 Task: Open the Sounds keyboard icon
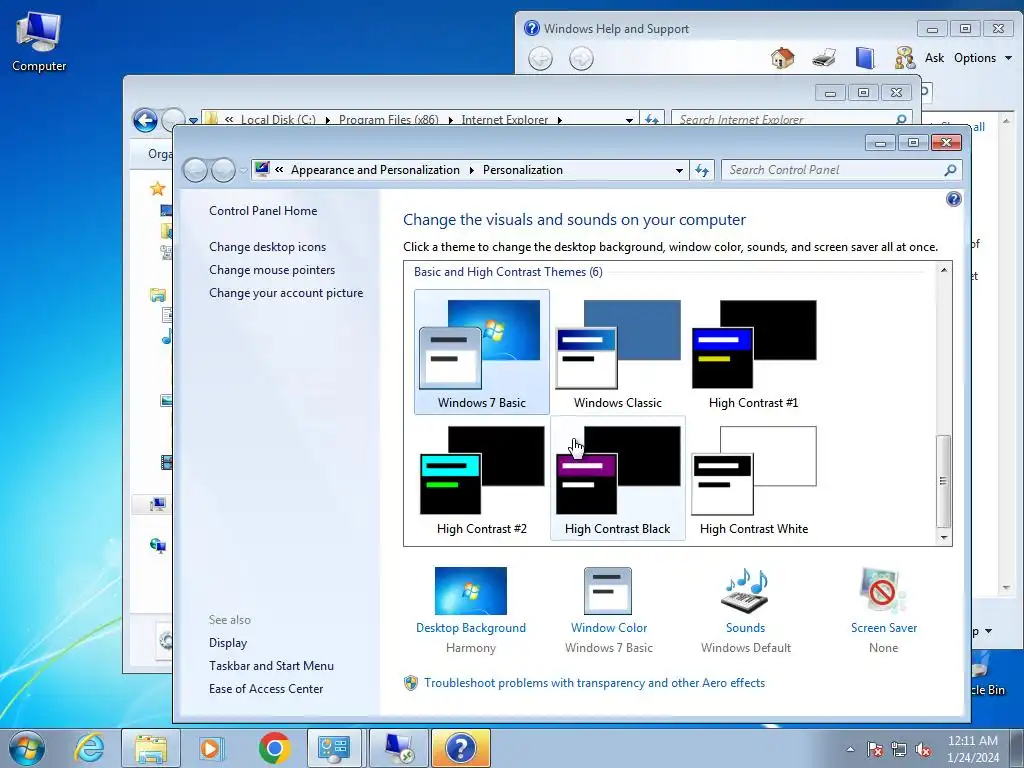point(745,590)
